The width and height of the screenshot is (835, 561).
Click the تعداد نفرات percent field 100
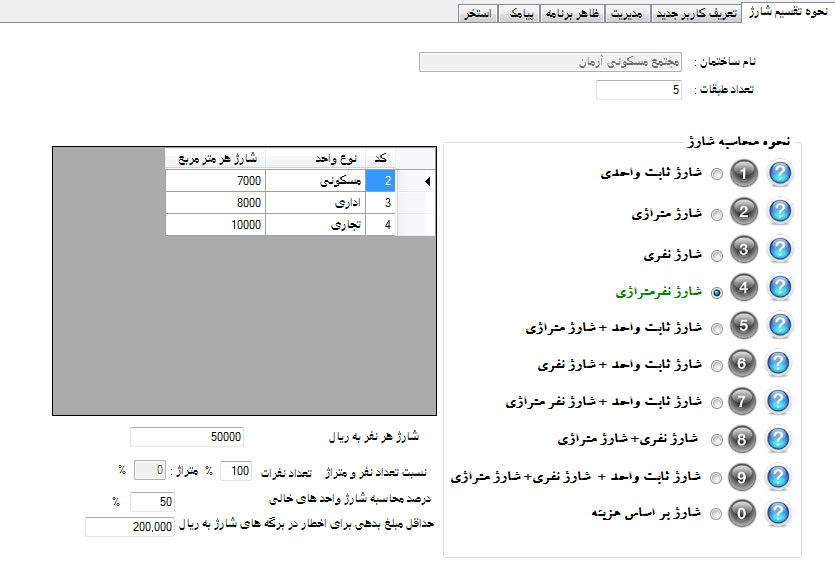tap(235, 471)
